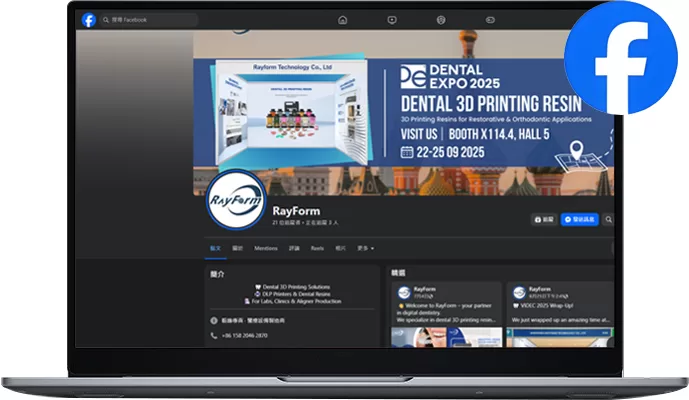
Task: Switch to the Reels tab
Action: (317, 248)
